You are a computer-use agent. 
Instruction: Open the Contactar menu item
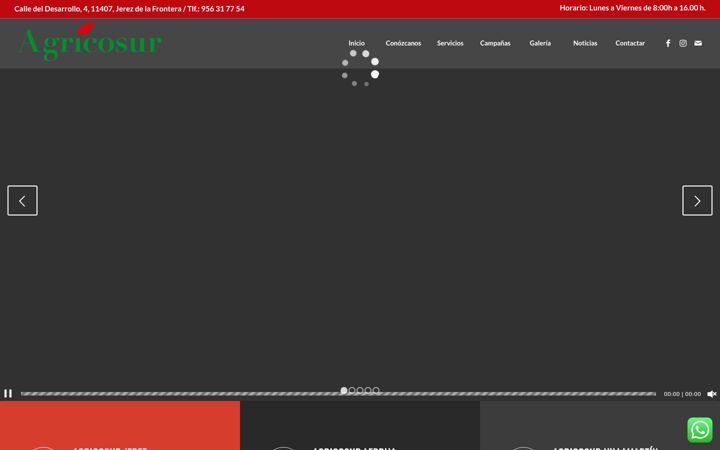pyautogui.click(x=630, y=43)
